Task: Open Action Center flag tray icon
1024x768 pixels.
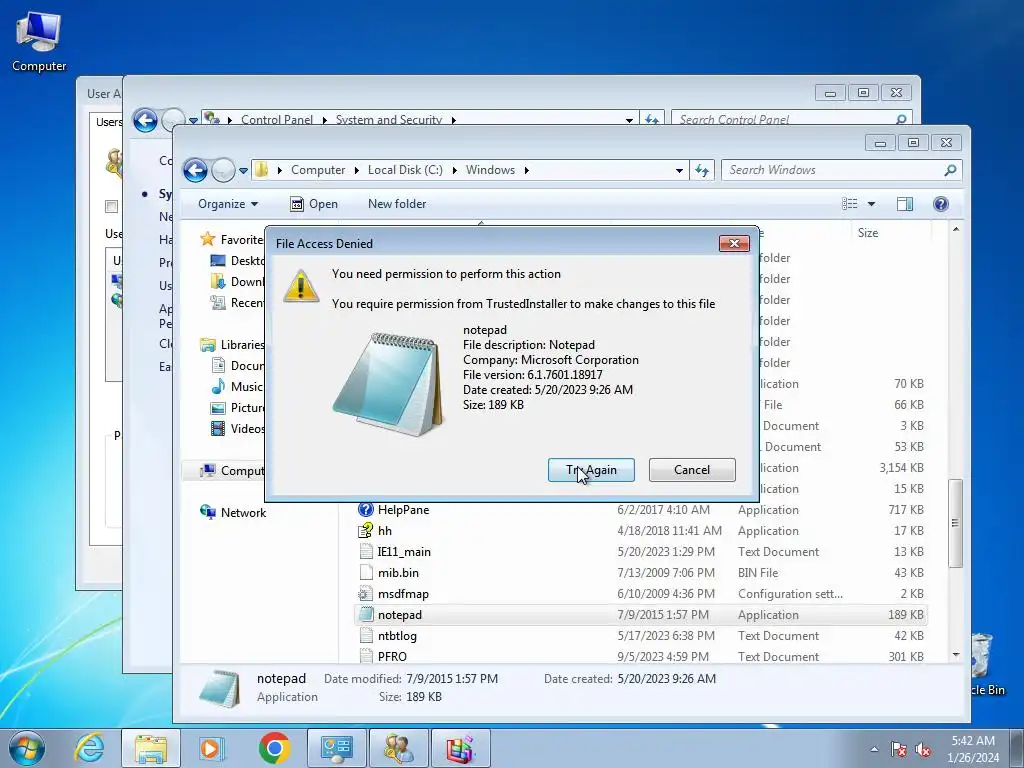Action: click(x=899, y=749)
